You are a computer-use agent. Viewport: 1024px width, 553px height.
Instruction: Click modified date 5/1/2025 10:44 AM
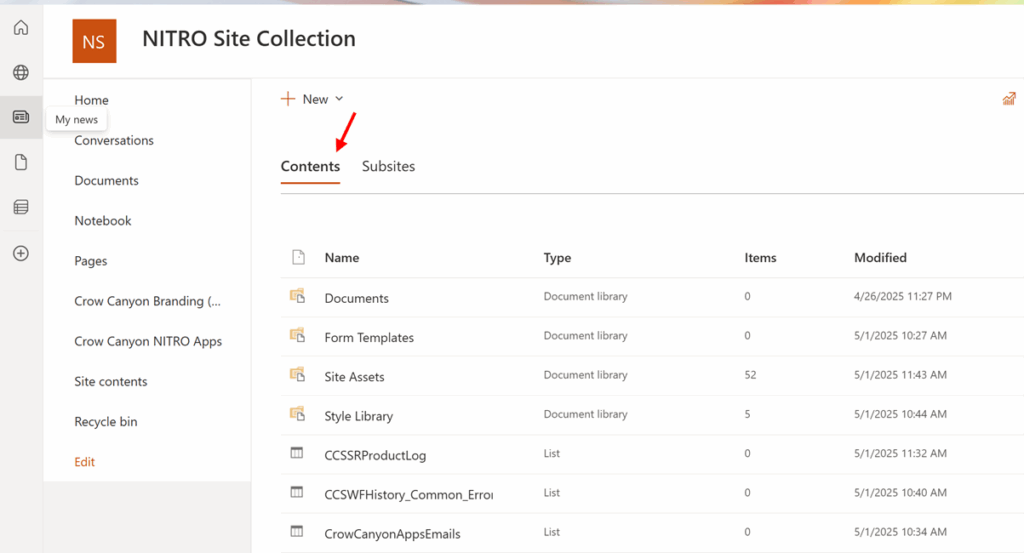[900, 414]
